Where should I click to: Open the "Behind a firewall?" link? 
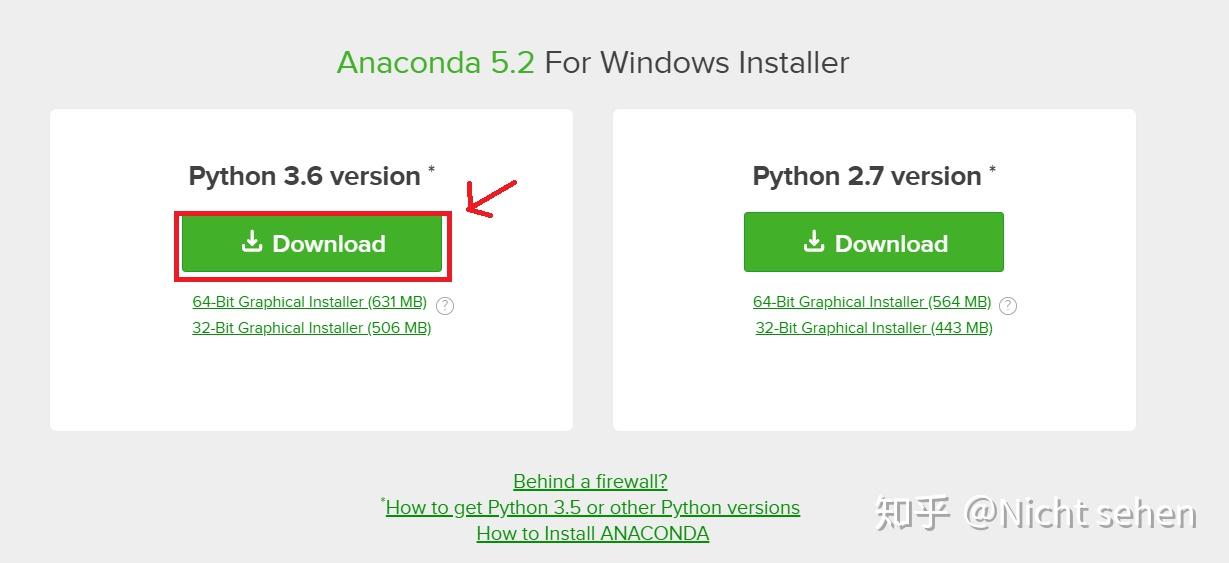click(590, 482)
